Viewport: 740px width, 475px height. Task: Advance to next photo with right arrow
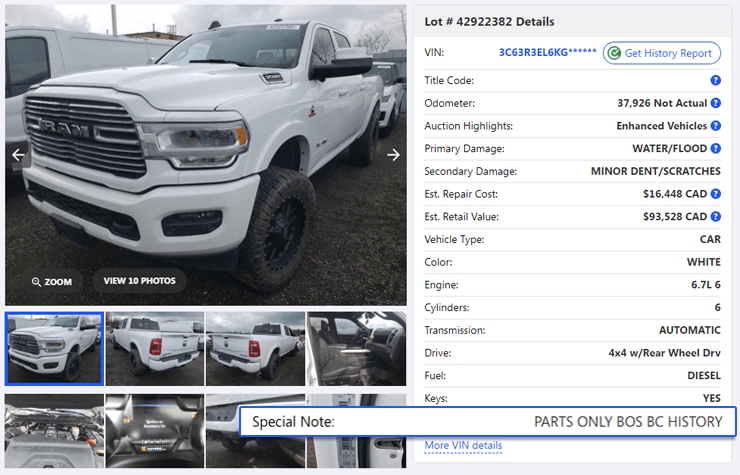point(393,154)
